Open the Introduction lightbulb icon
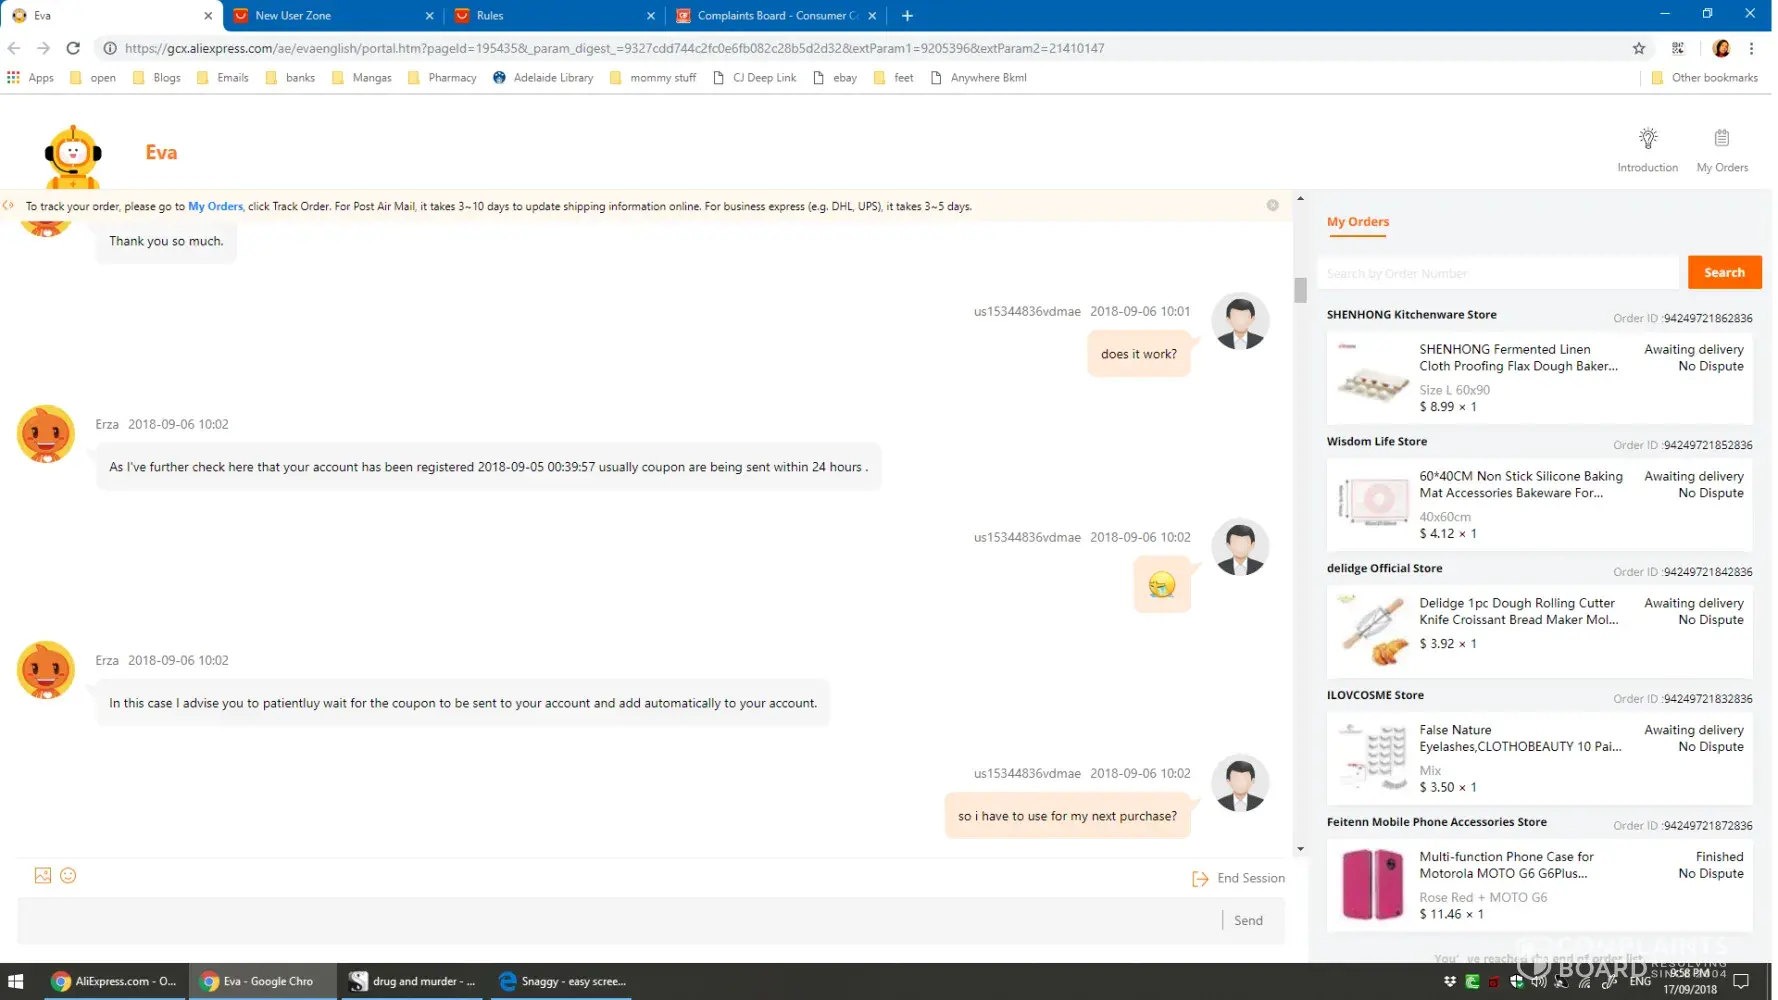The image size is (1778, 1000). coord(1647,138)
